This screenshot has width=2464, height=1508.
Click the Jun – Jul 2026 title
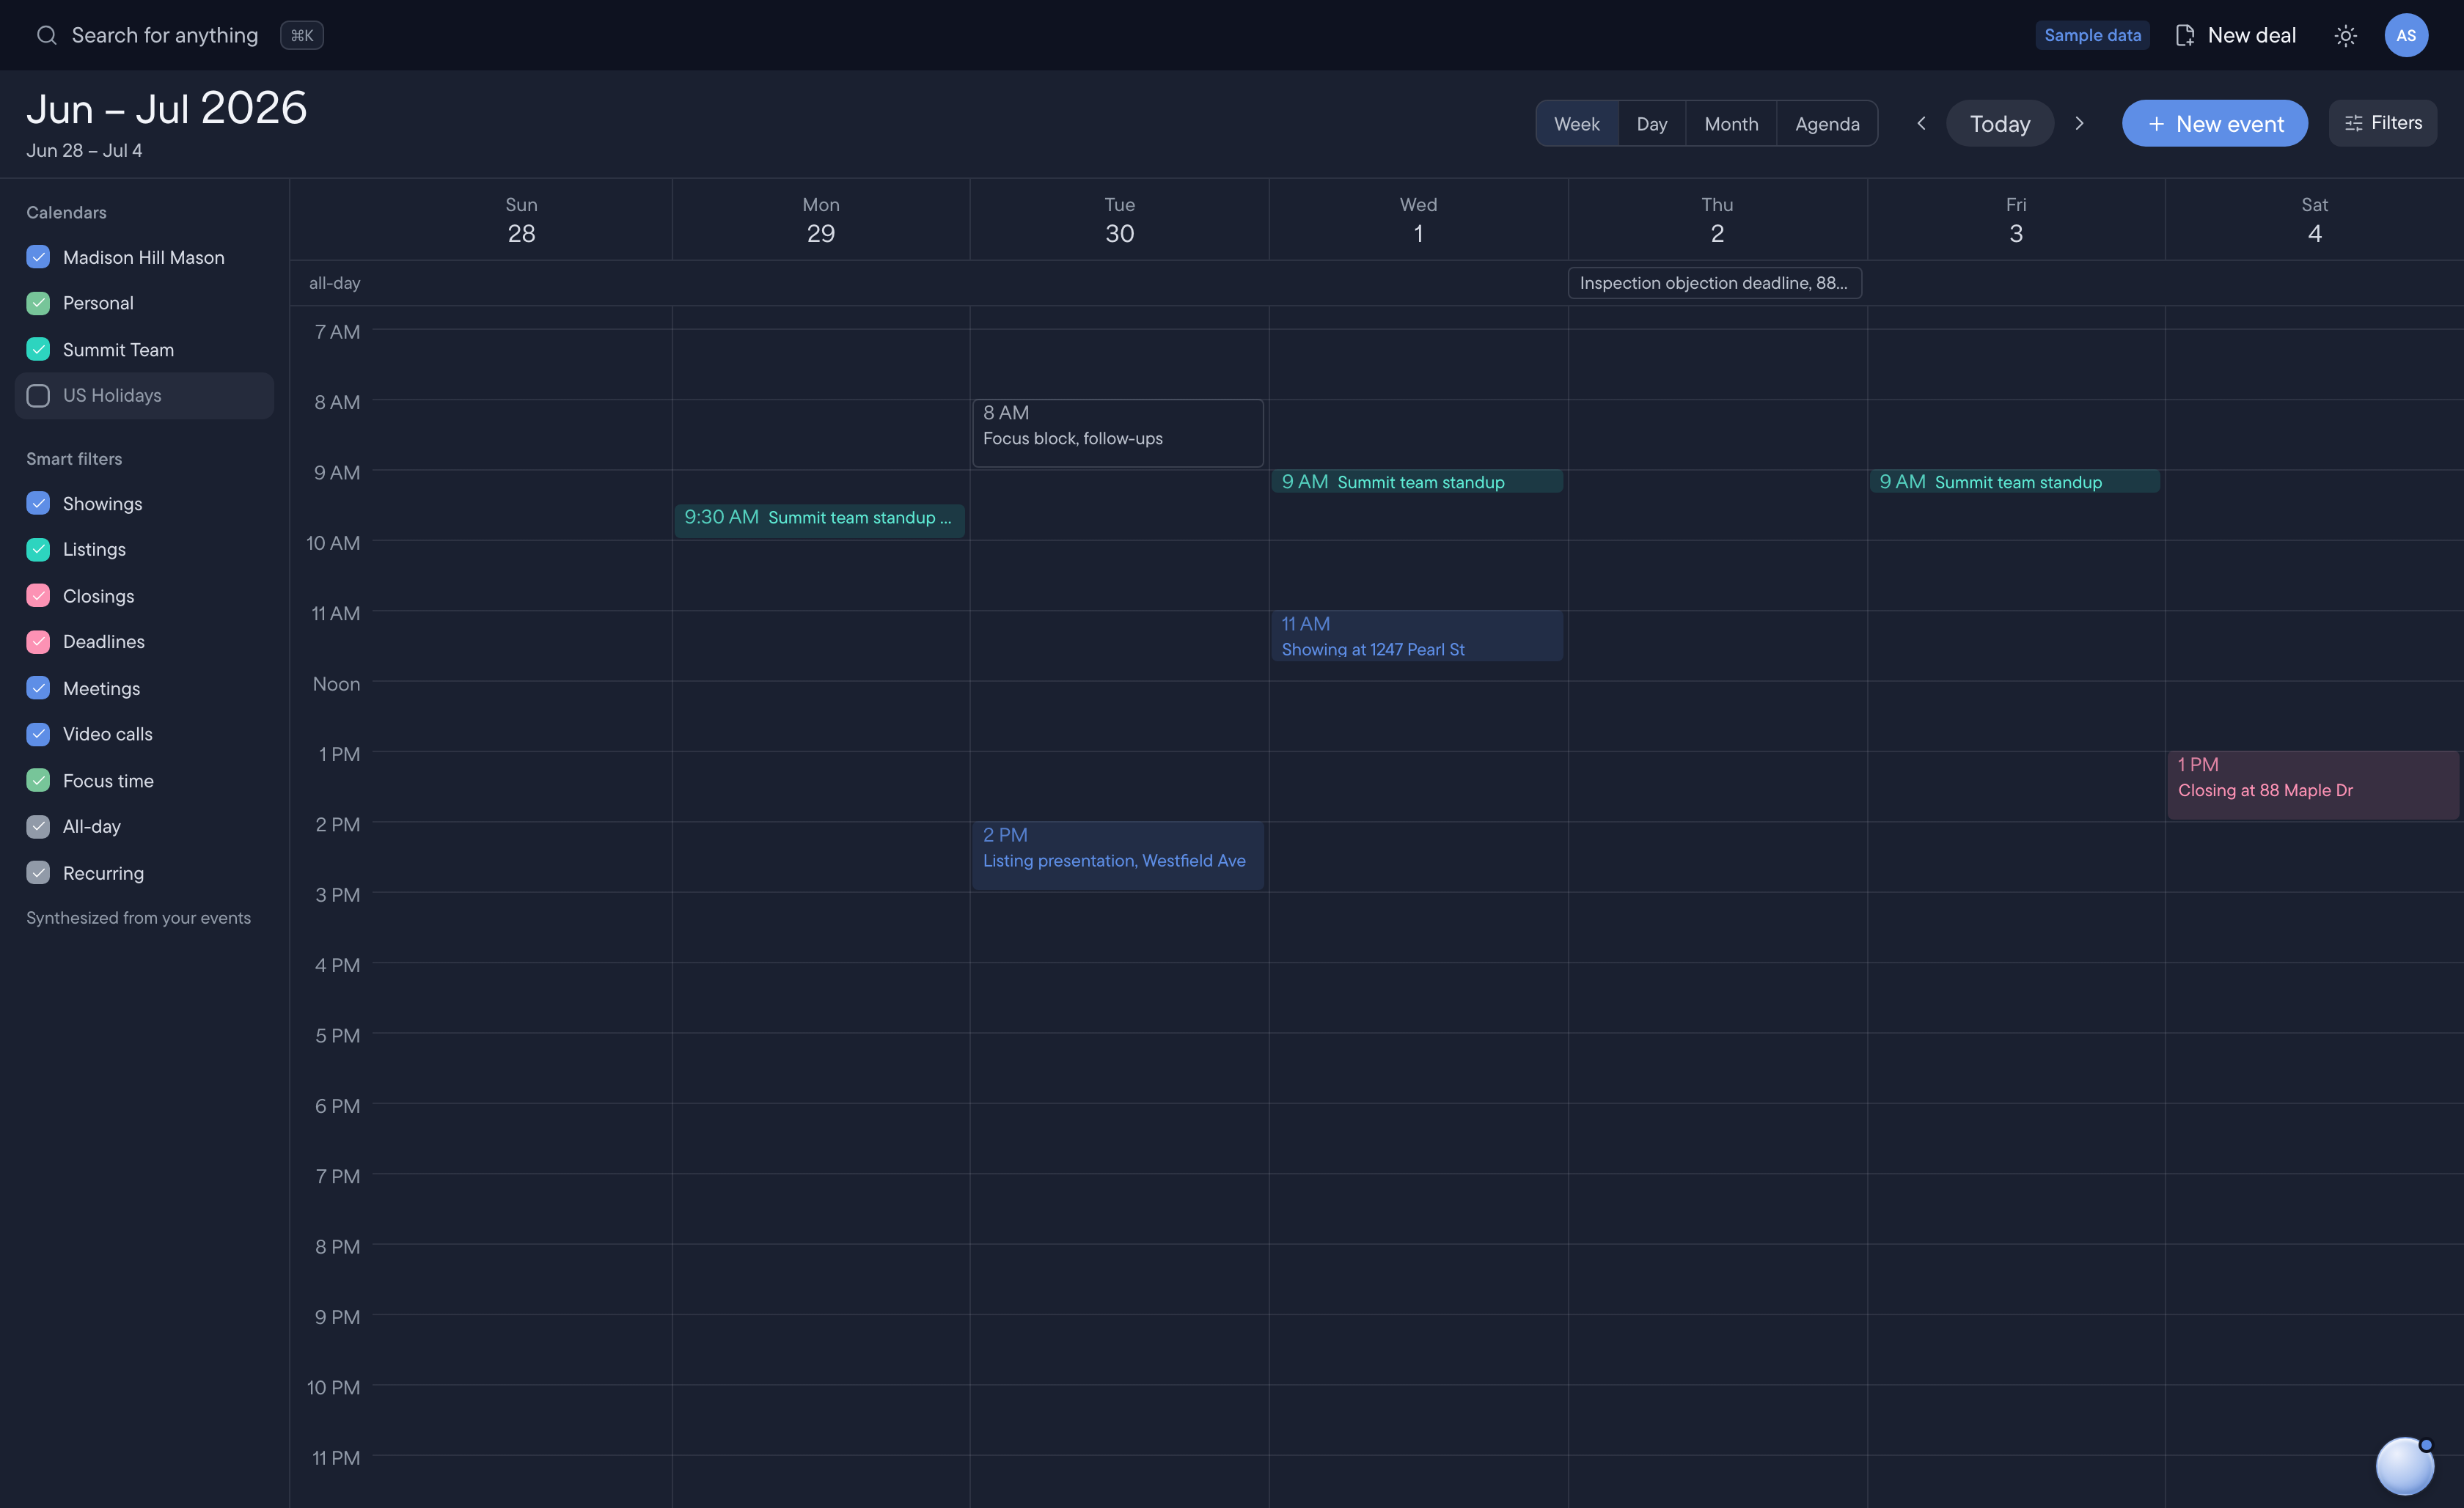[x=167, y=108]
